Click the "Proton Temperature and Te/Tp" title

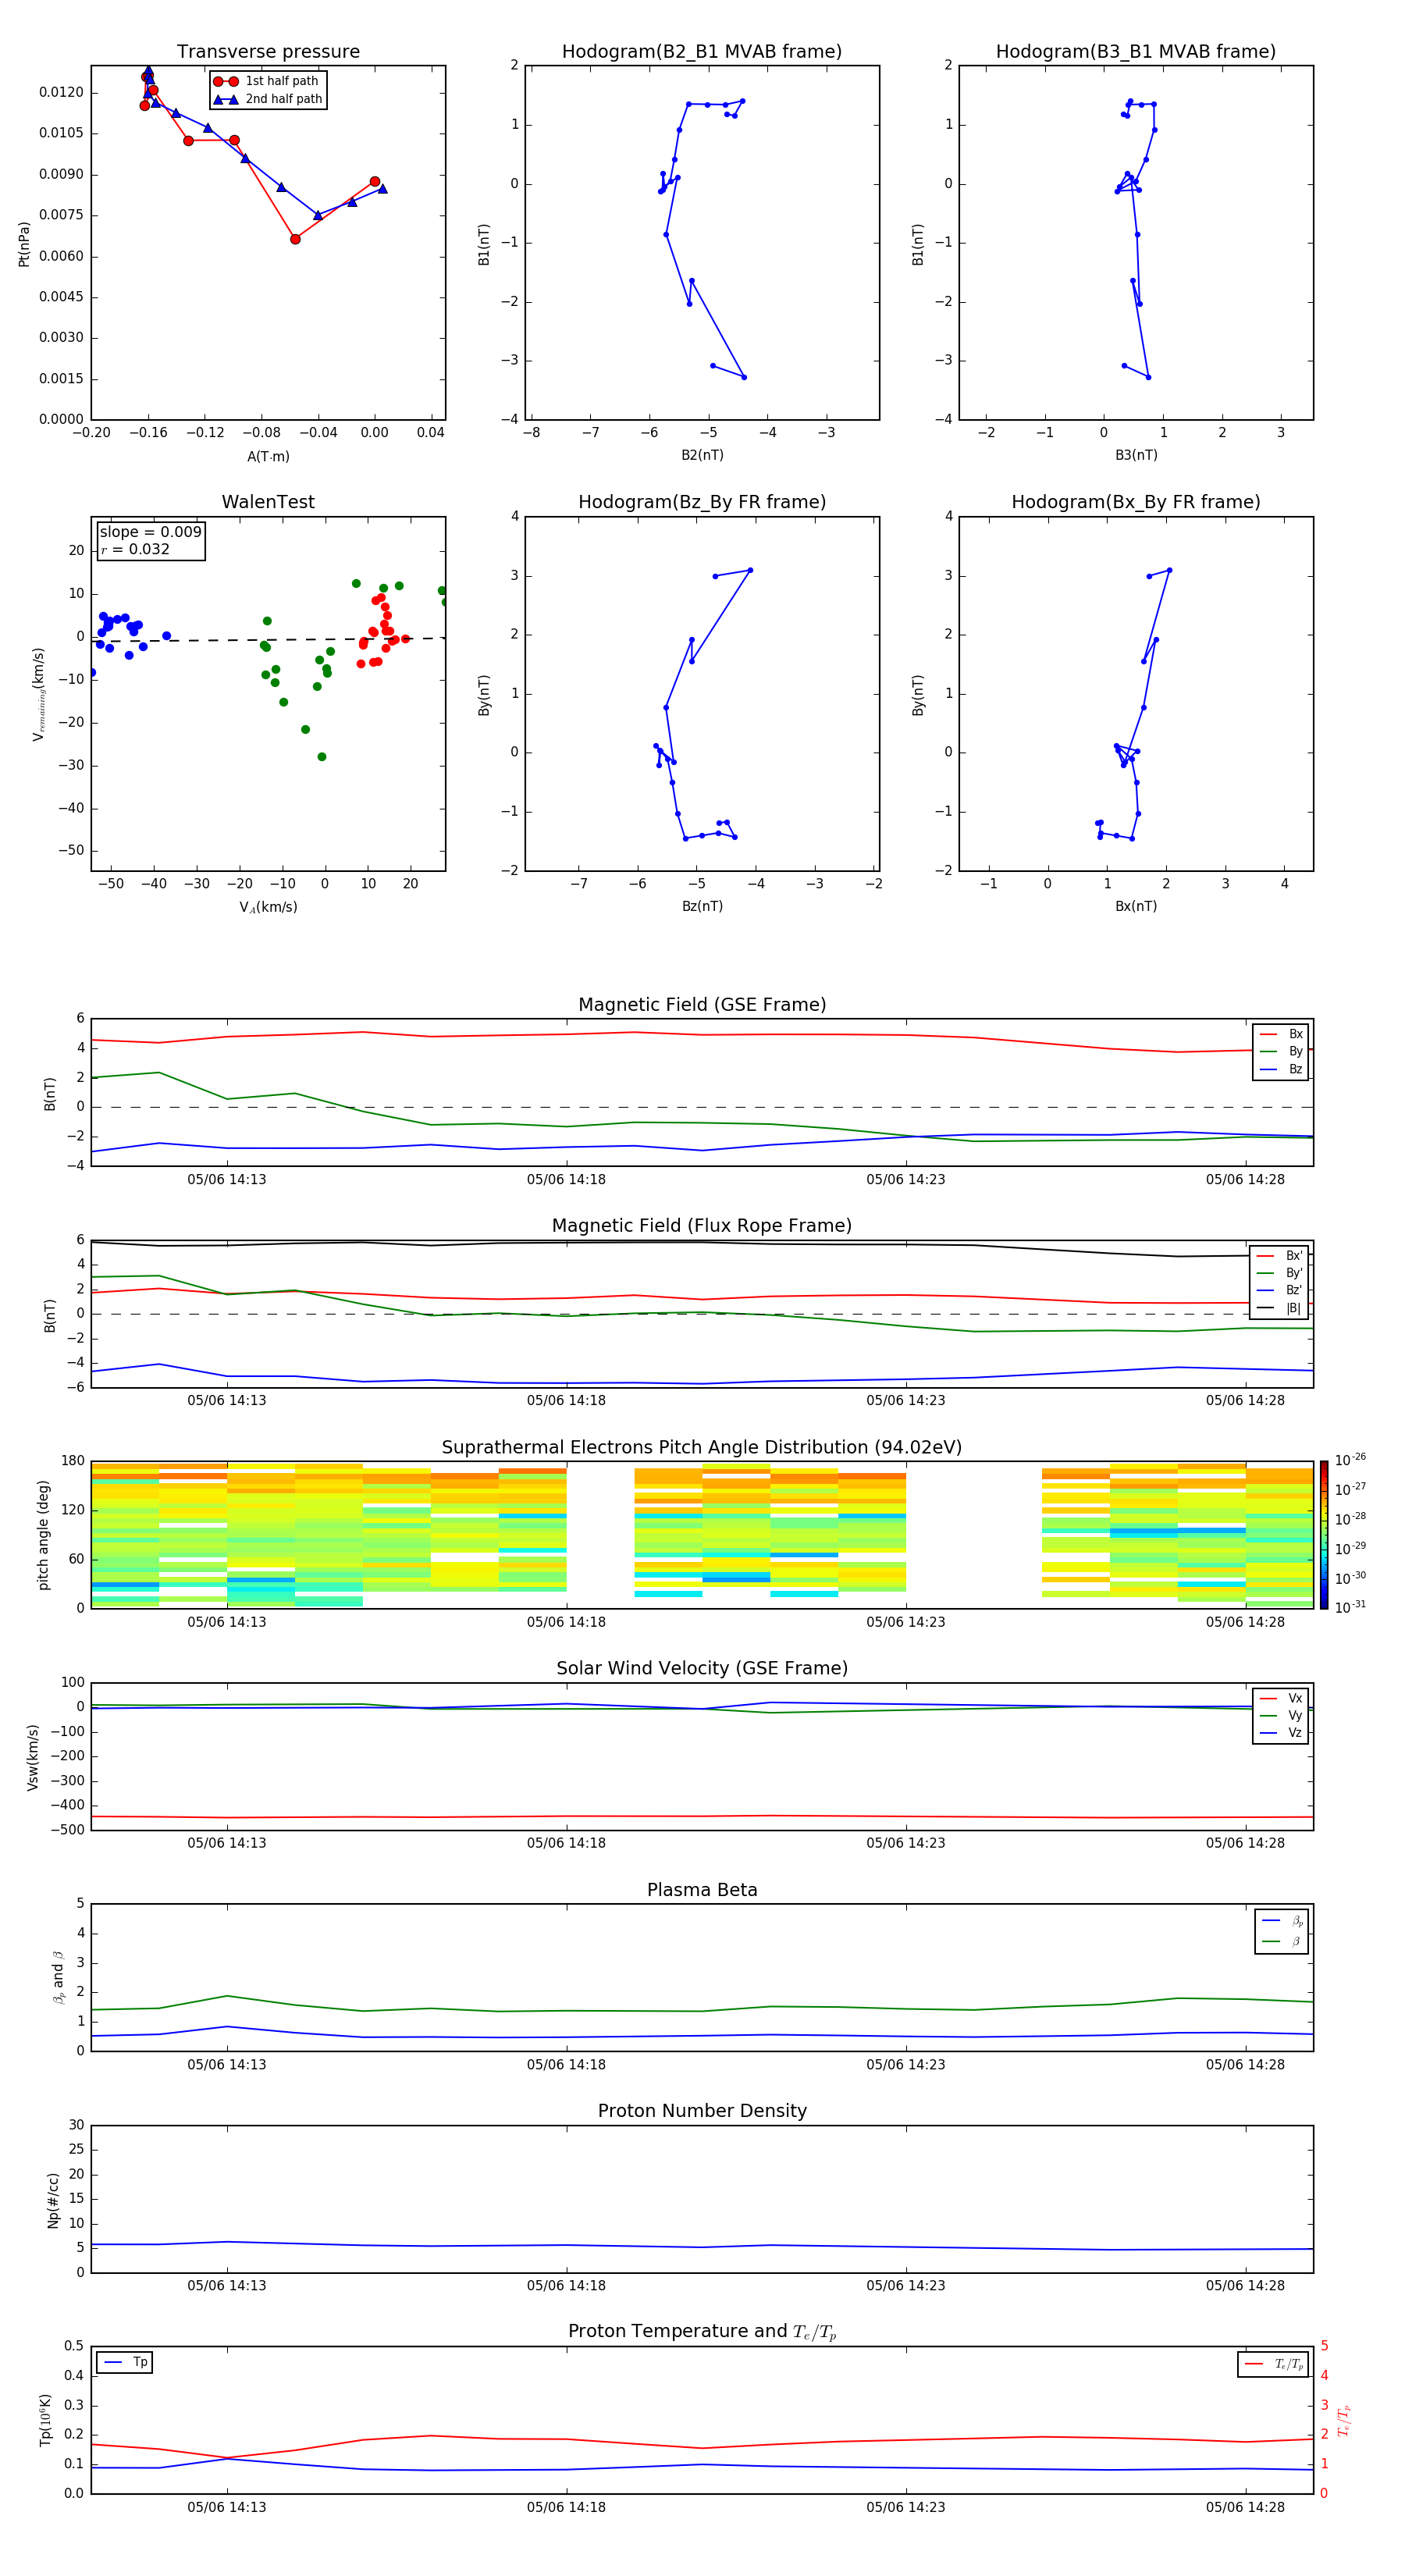702,2332
